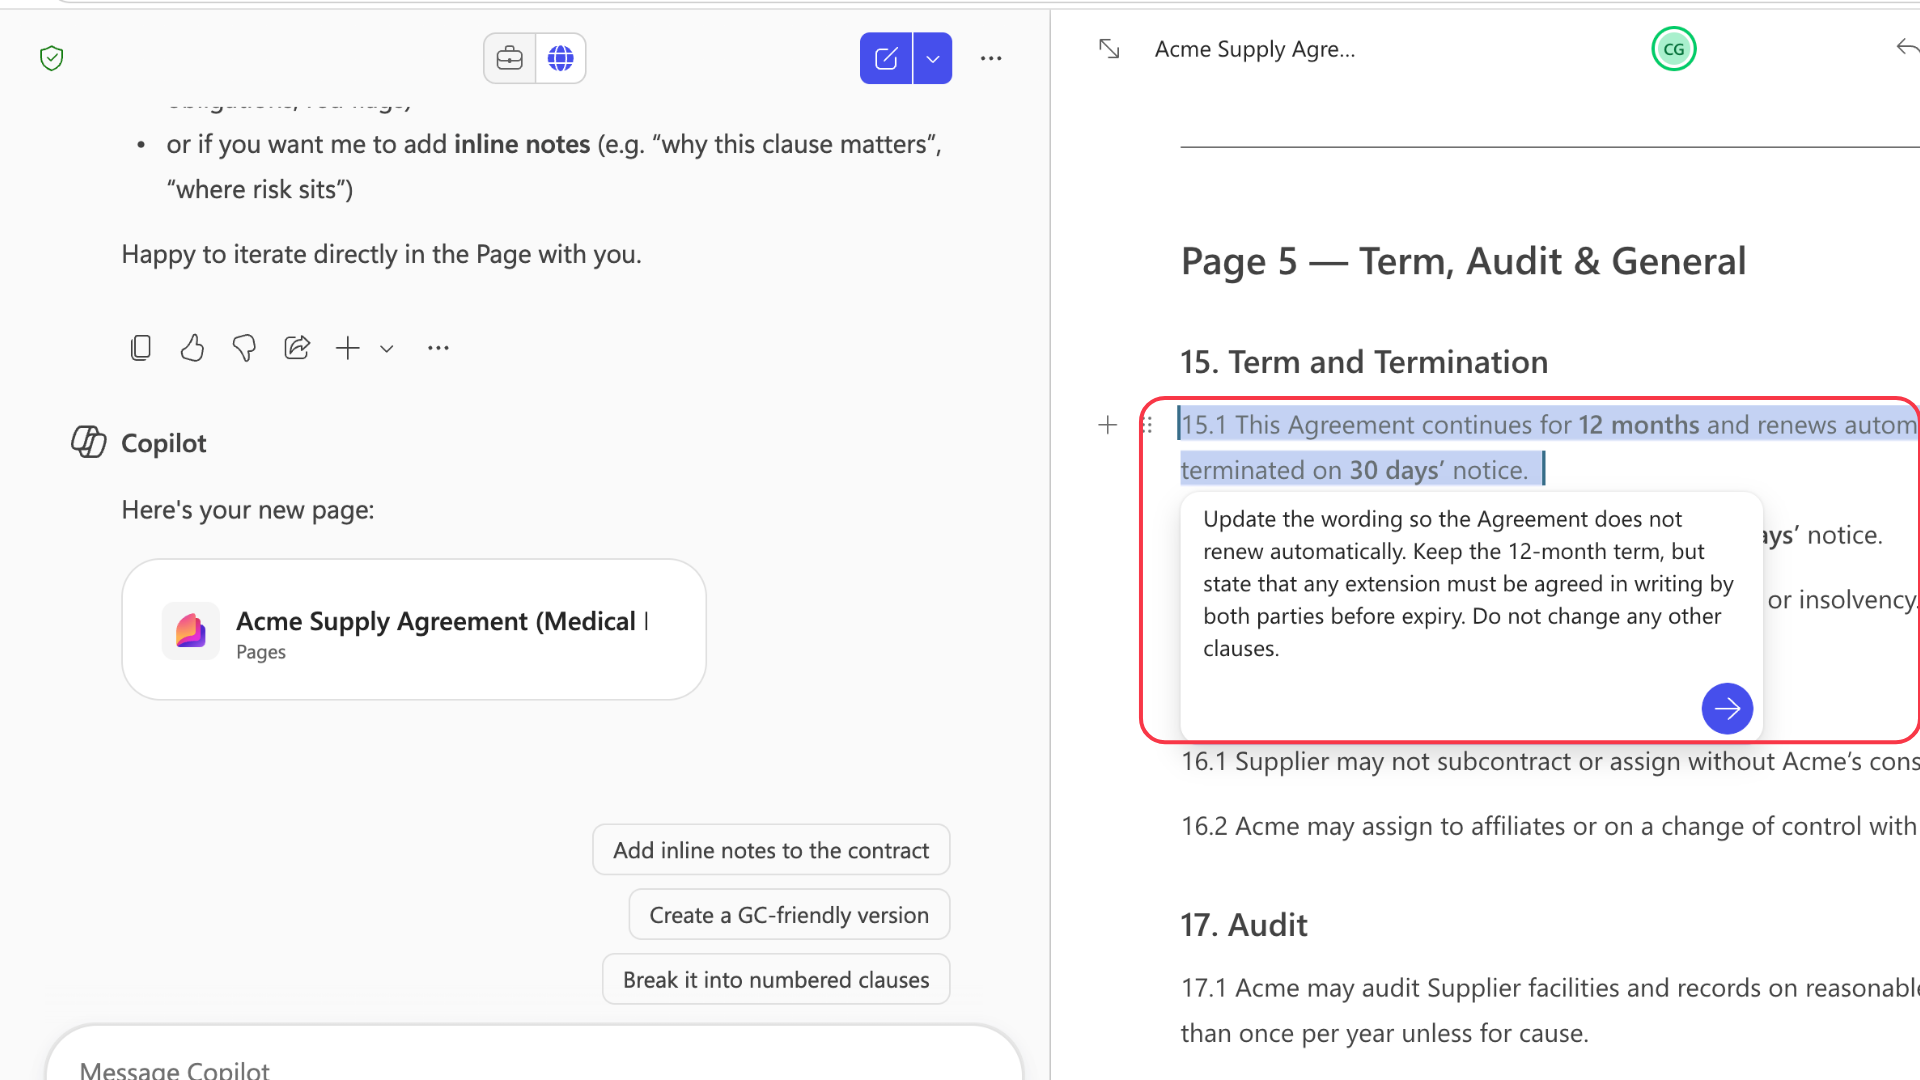Click Add inline notes to the contract

770,849
